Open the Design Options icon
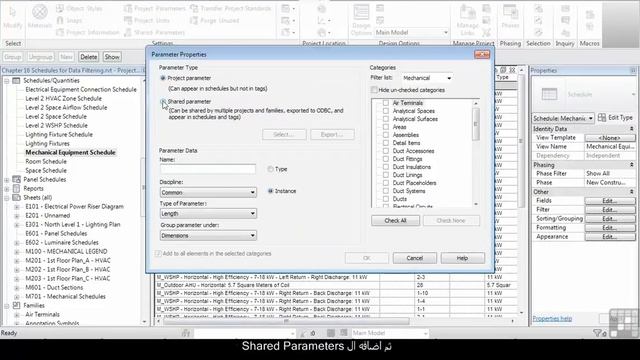This screenshot has width=640, height=360. point(361,13)
